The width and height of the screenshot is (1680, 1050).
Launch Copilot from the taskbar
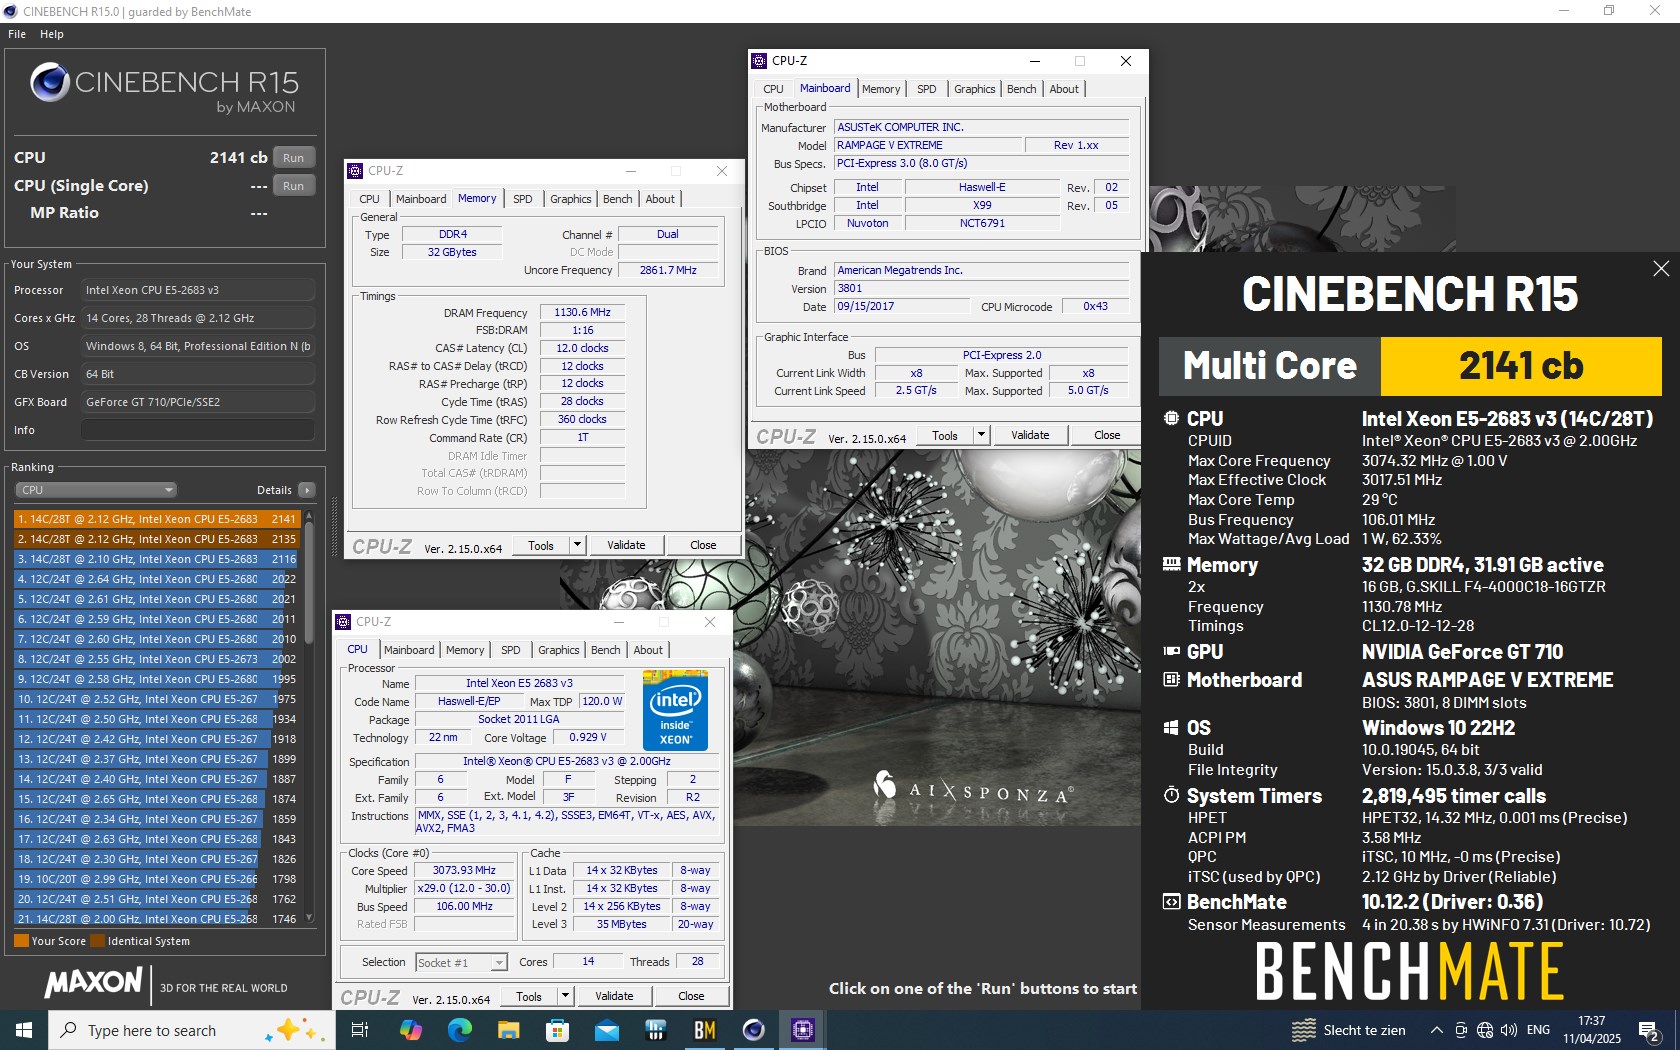[410, 1030]
